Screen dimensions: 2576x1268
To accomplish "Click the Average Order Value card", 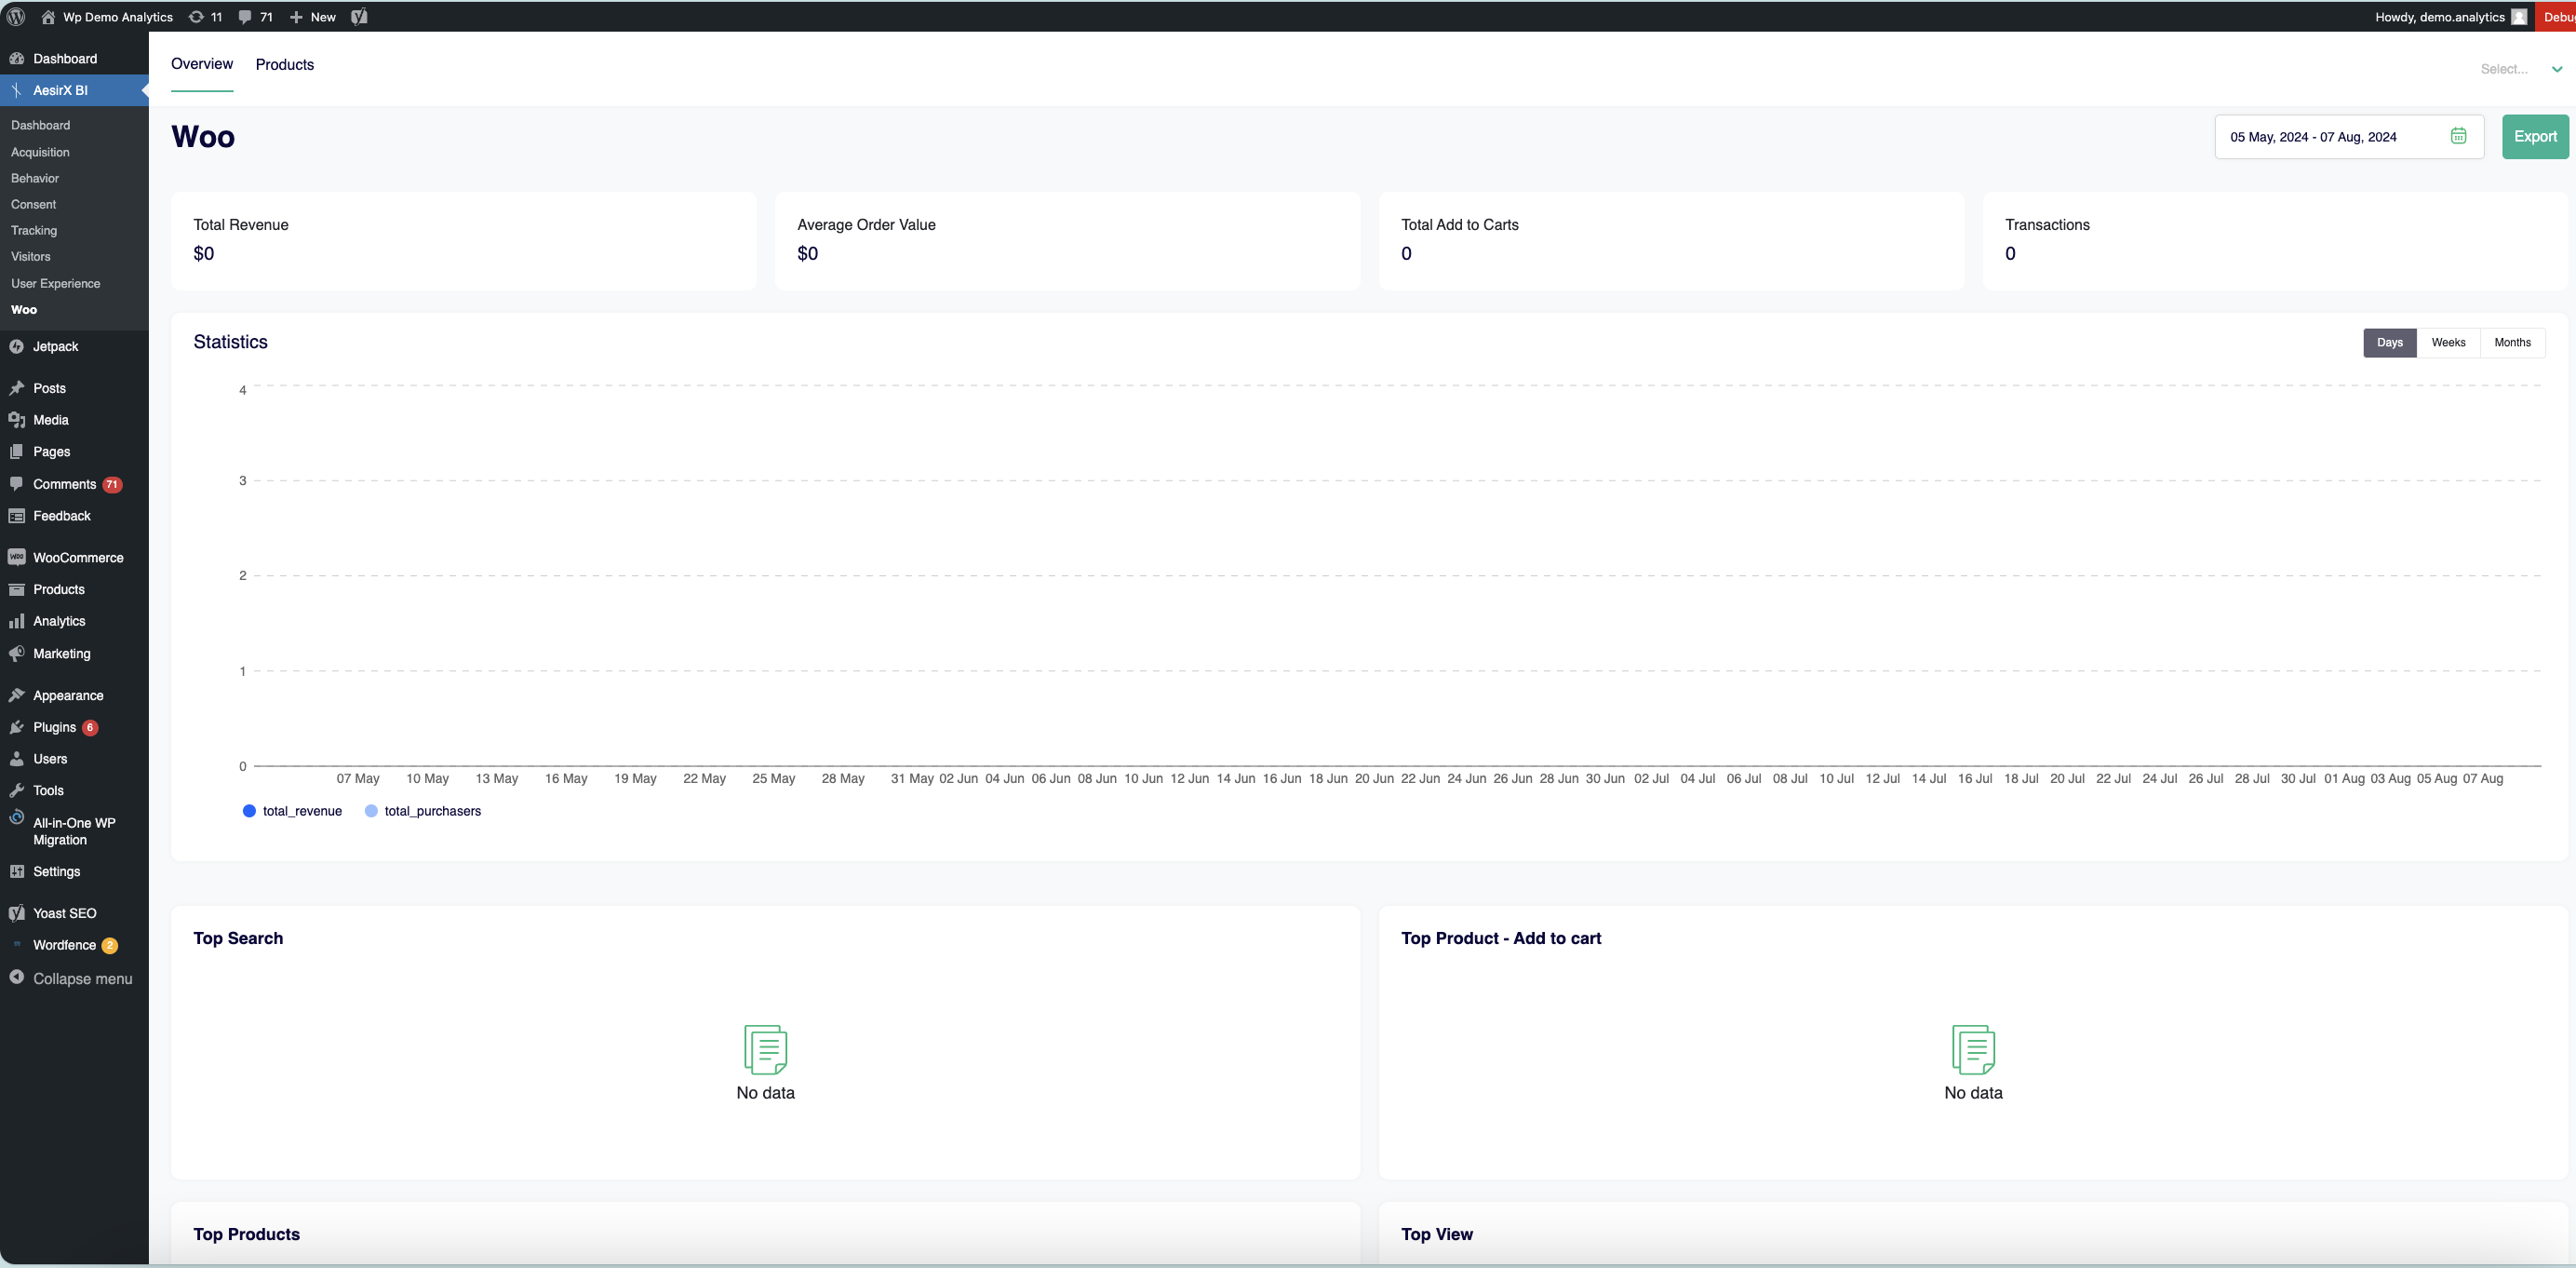I will pos(1067,241).
